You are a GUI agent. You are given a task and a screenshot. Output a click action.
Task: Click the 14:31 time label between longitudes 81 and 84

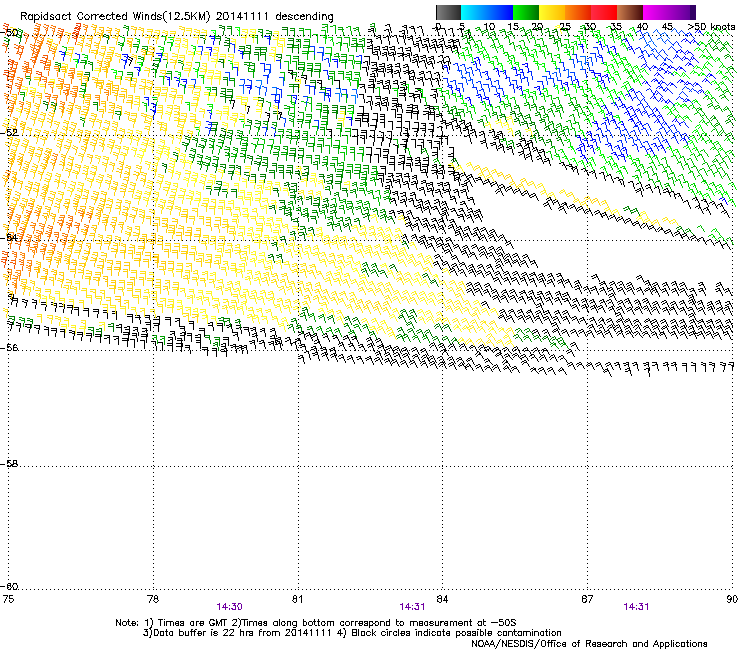point(412,607)
